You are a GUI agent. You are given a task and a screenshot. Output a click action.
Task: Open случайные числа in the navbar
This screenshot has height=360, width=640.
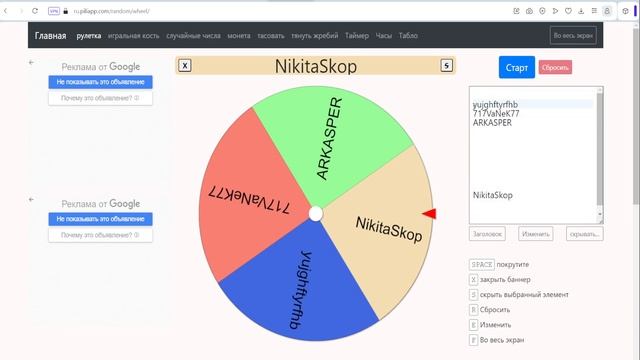(x=193, y=36)
